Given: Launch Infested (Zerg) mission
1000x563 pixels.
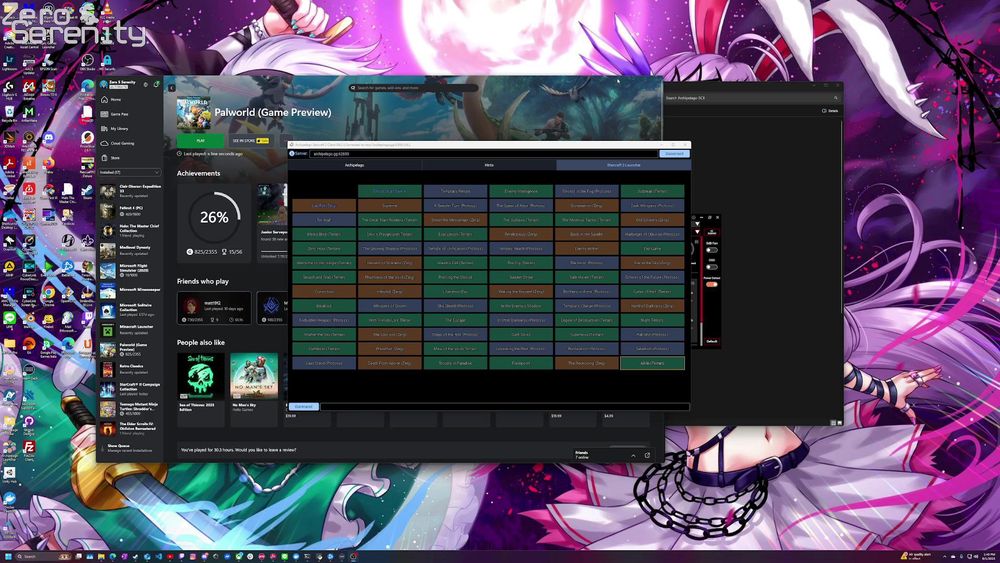Looking at the screenshot, I should [x=390, y=291].
